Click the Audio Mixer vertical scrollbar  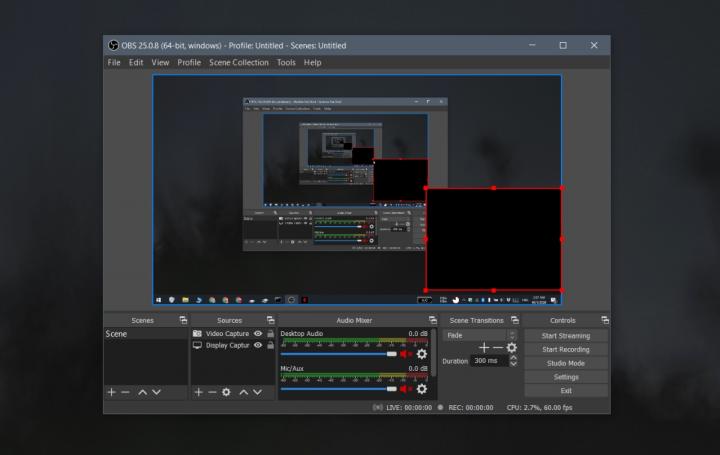pos(433,353)
